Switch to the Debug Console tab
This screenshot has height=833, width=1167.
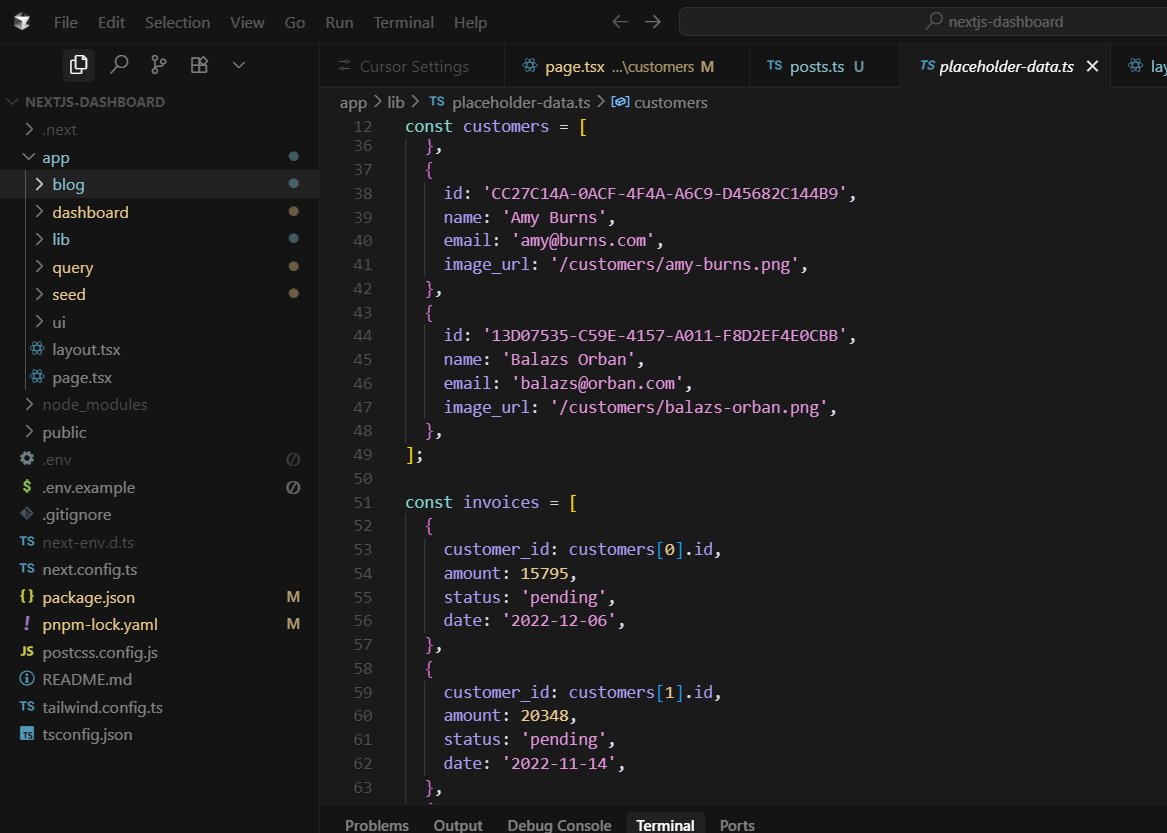(559, 825)
